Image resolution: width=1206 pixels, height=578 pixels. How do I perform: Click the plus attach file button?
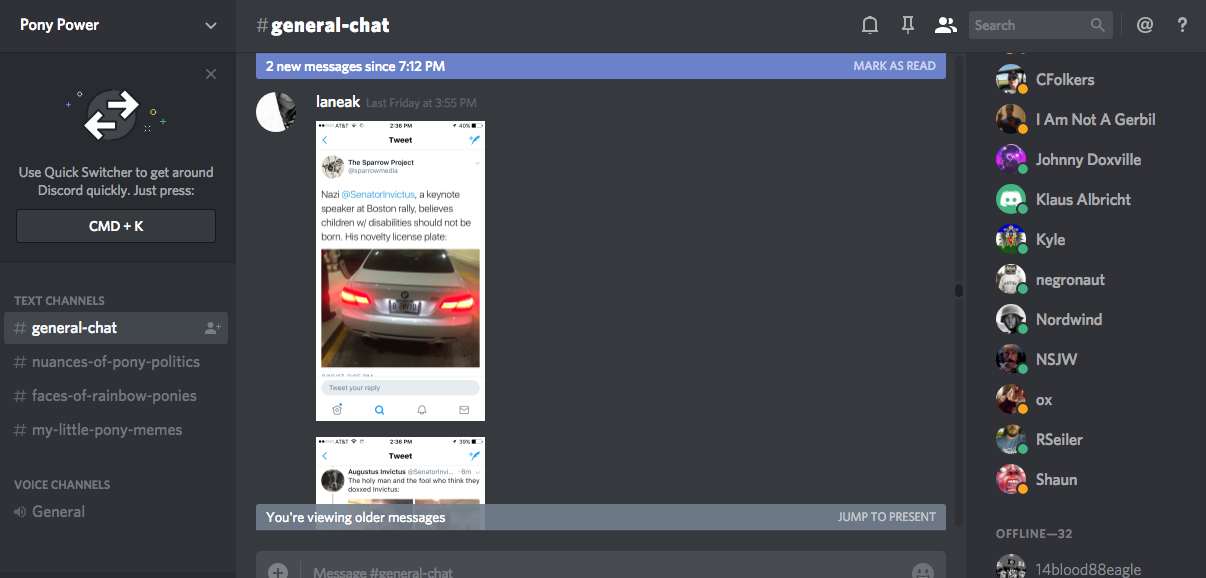(x=278, y=571)
